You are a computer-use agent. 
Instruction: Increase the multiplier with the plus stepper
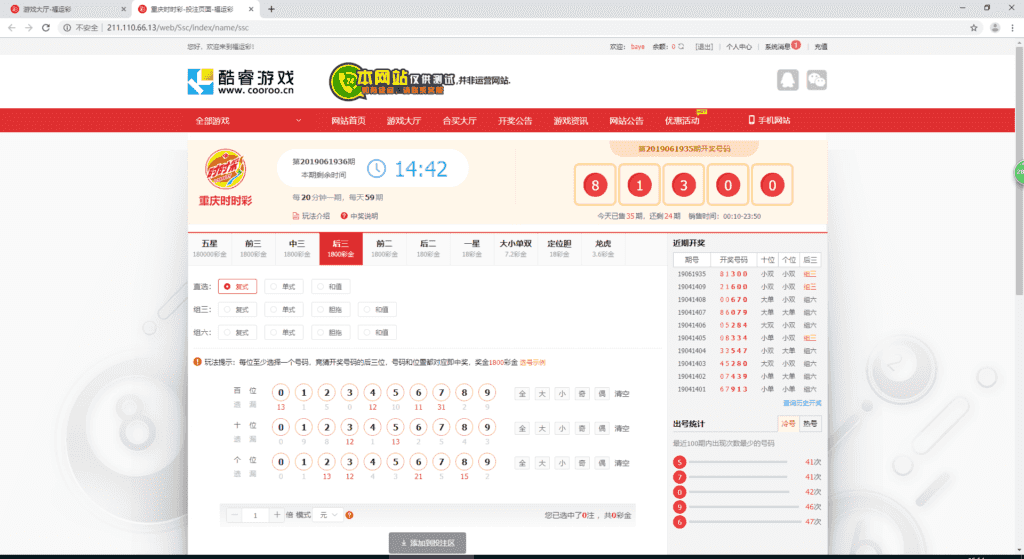coord(277,515)
